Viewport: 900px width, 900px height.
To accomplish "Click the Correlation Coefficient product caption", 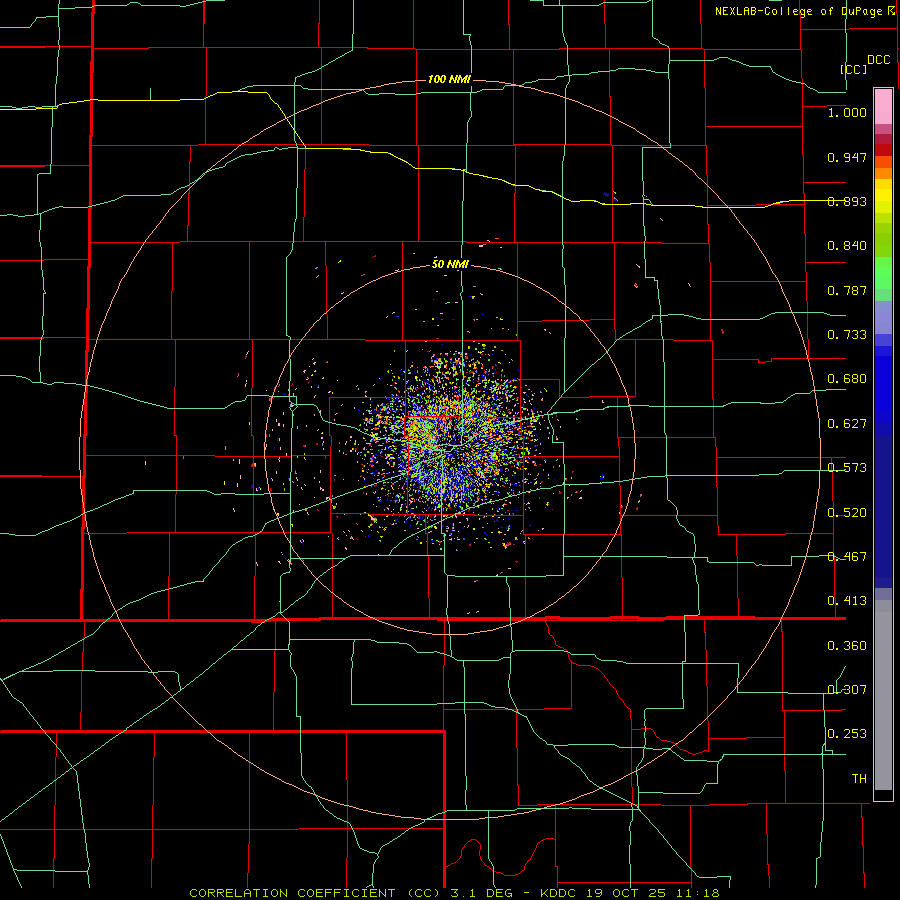I will pyautogui.click(x=454, y=893).
